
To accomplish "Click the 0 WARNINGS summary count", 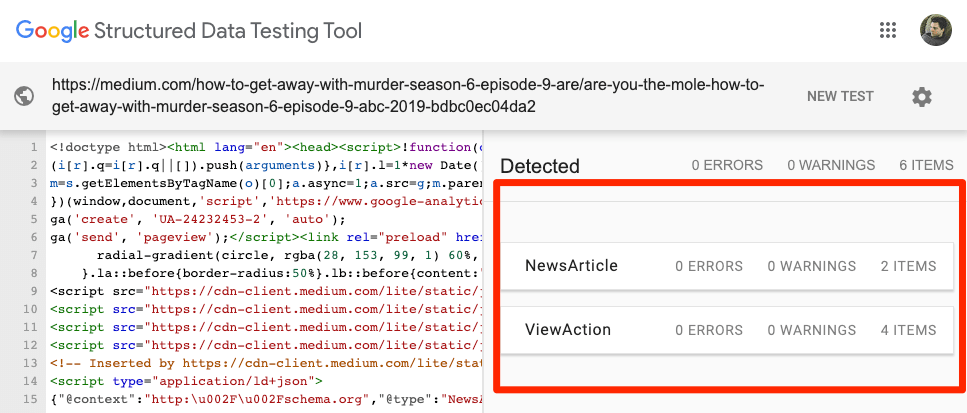I will tap(829, 166).
